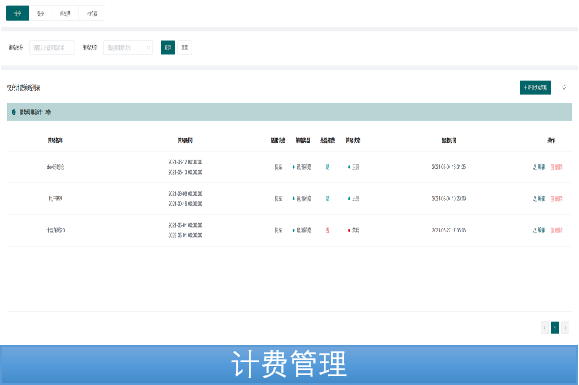Click the refresh icon right of the add button

(x=564, y=87)
